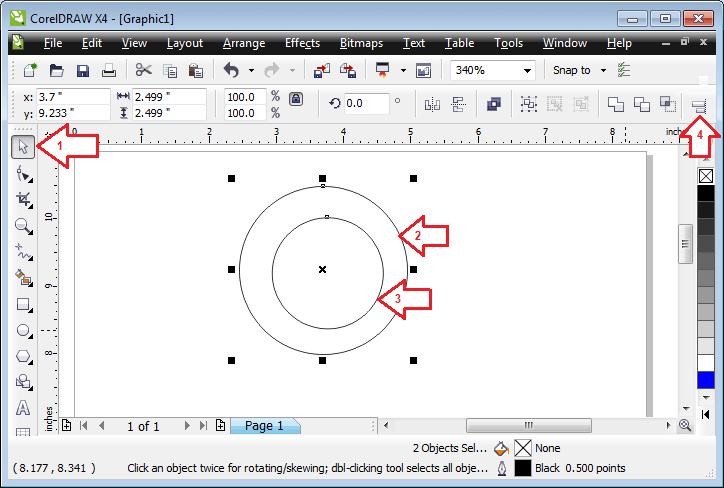Expand the Snap to dropdown
The height and width of the screenshot is (488, 724).
[x=603, y=70]
